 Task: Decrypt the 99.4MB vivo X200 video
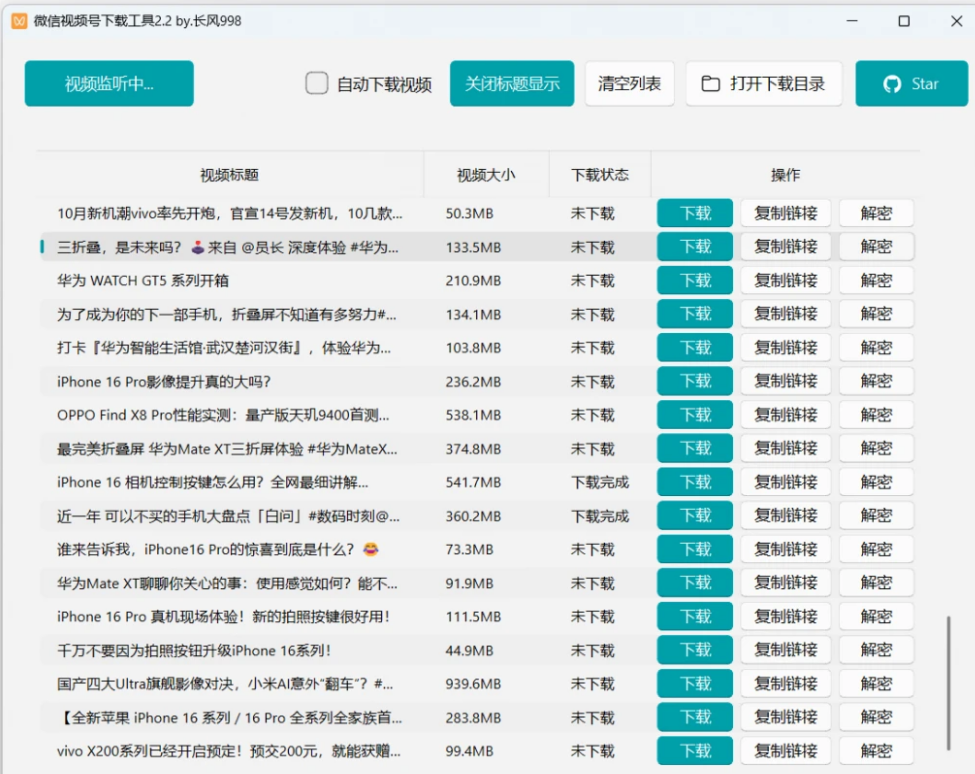click(876, 751)
